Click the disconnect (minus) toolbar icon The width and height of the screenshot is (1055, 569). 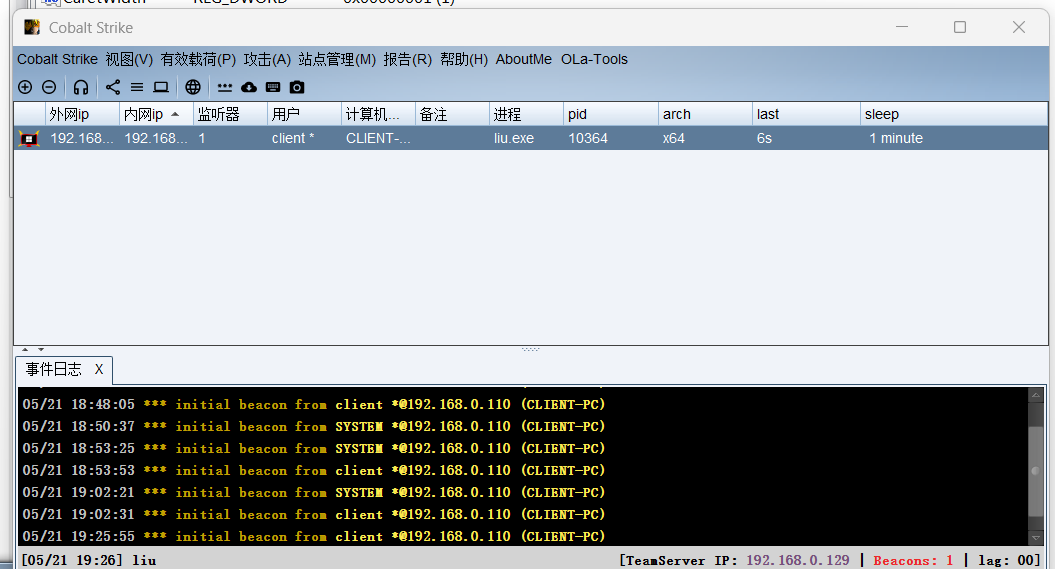(49, 87)
